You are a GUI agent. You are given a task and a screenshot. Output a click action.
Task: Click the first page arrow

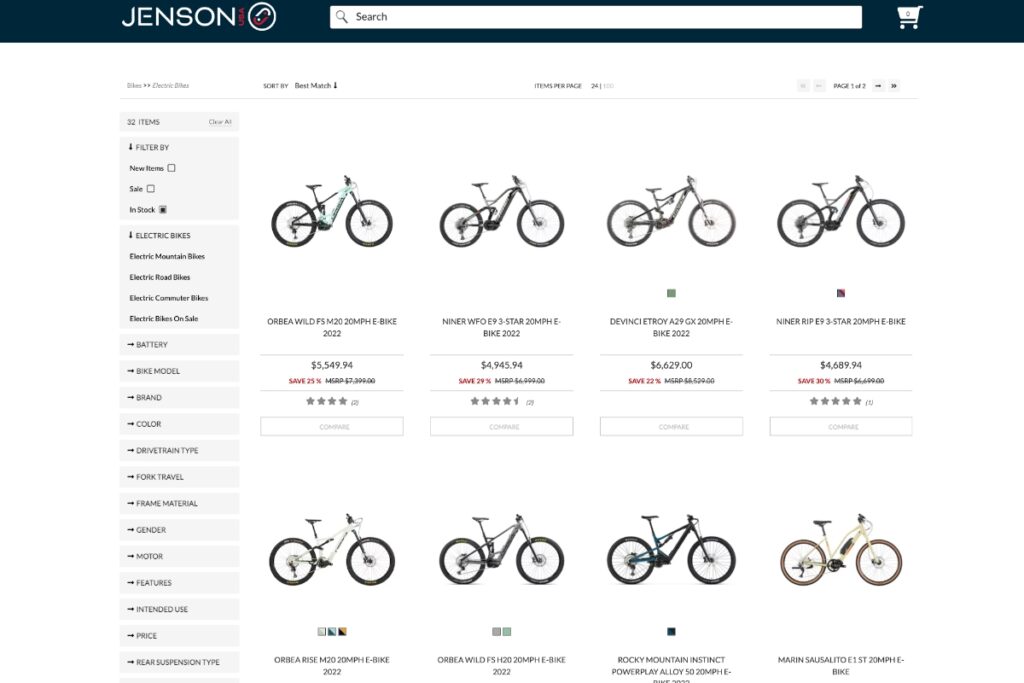[803, 86]
